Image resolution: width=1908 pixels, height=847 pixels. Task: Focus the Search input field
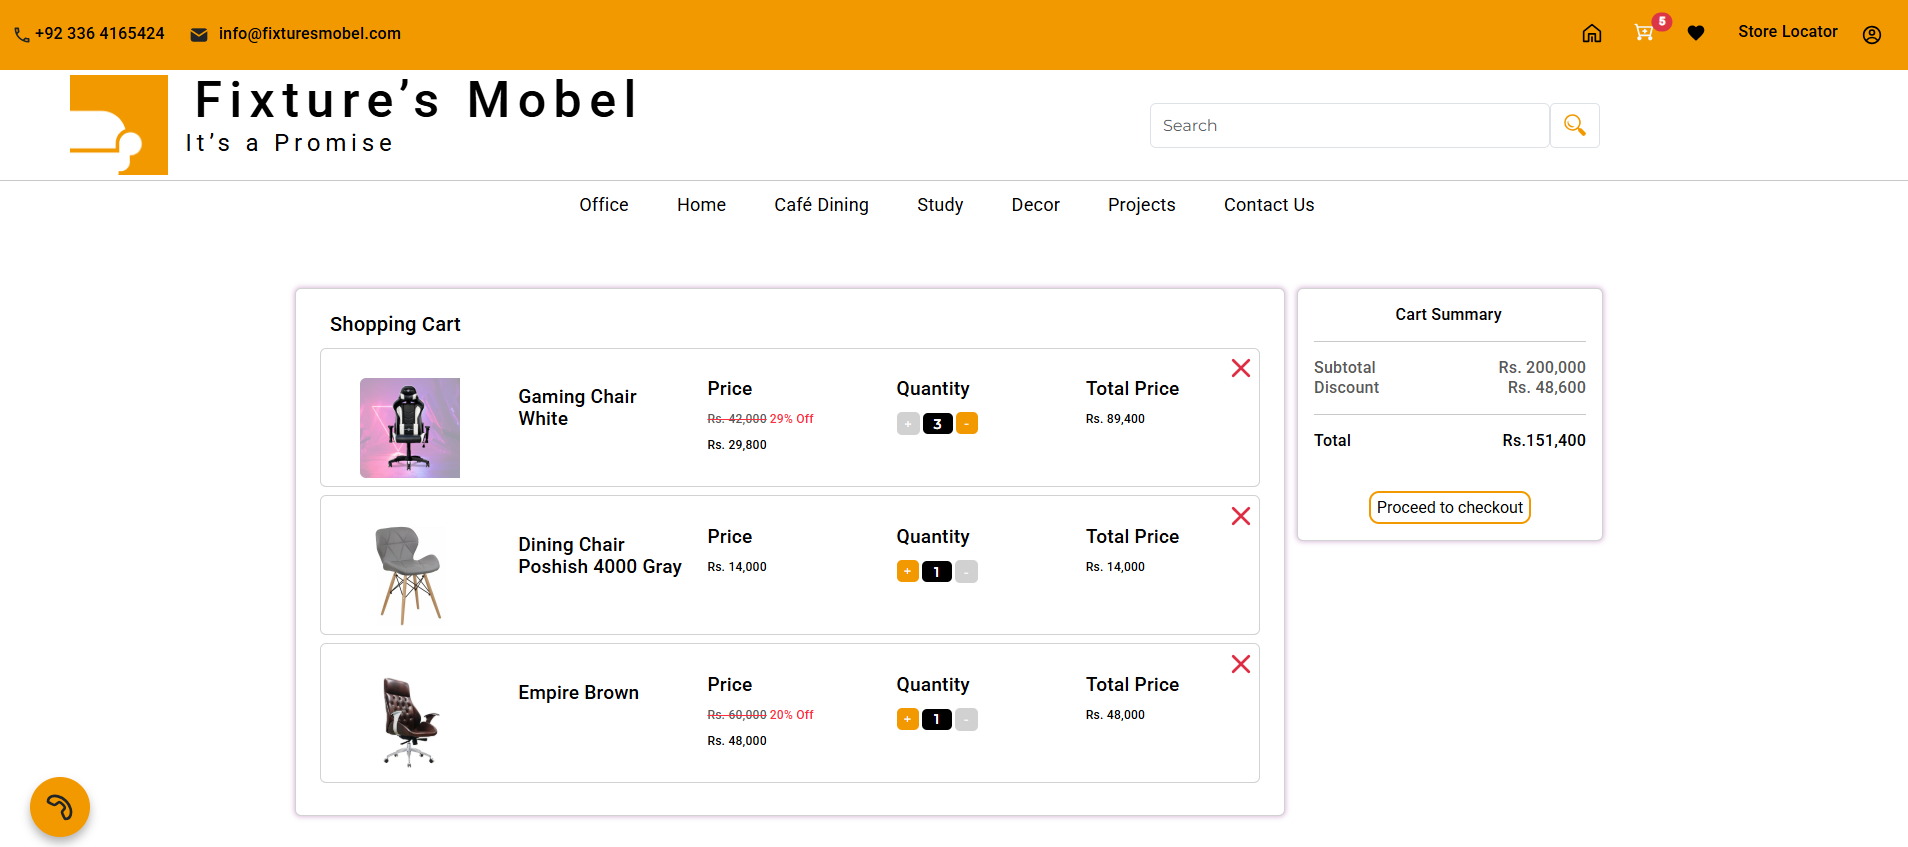click(x=1350, y=125)
